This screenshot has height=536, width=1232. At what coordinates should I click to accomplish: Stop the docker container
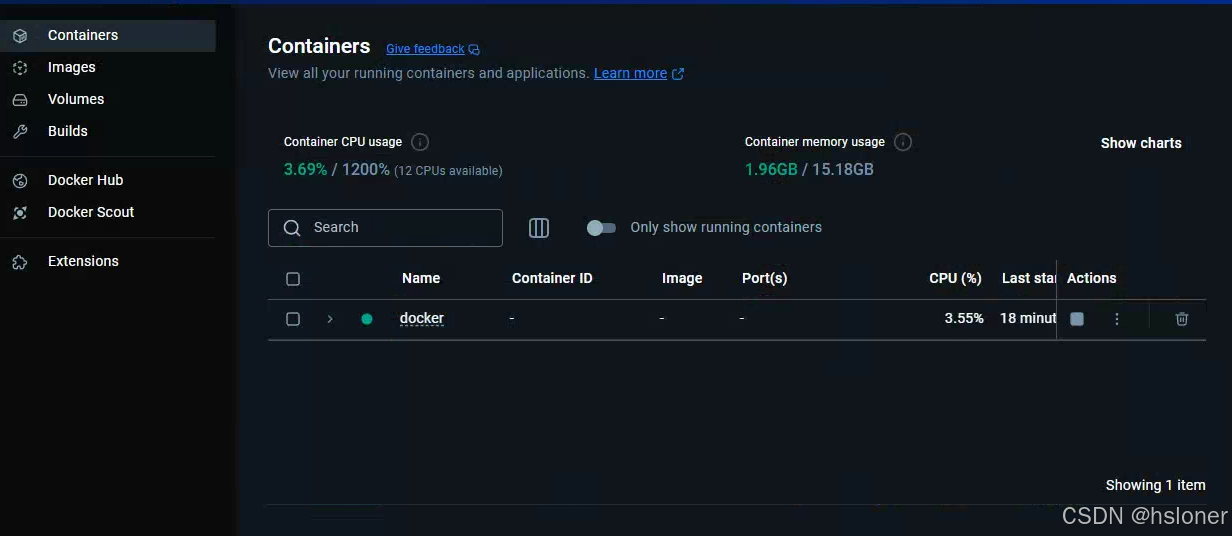pos(1077,319)
